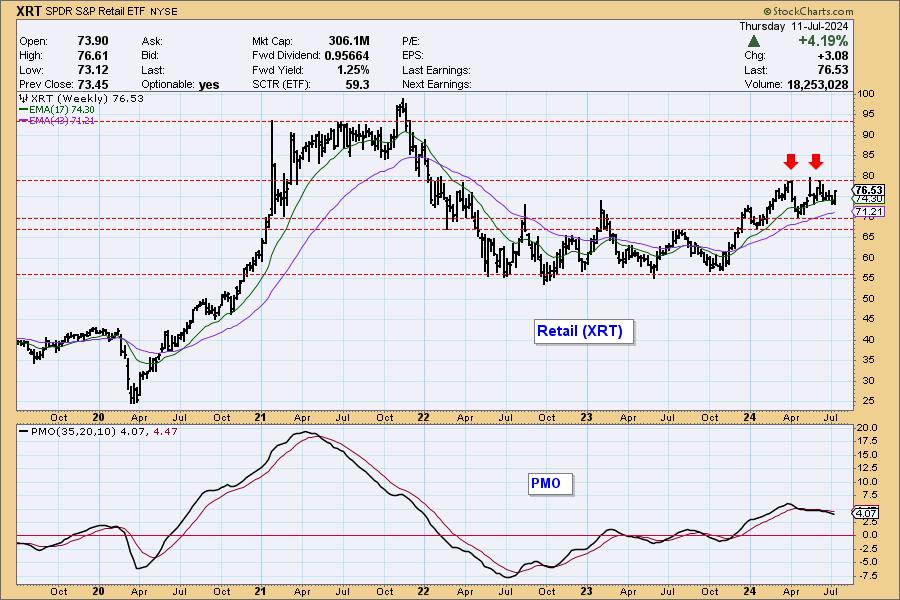
Task: Click the Thursday 11-Jul-2024 date
Action: (x=793, y=26)
